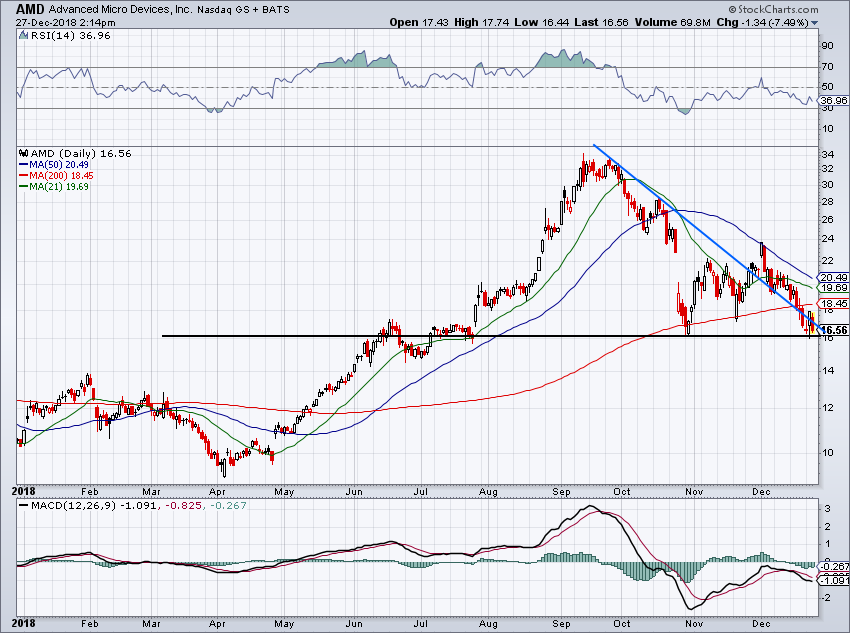The height and width of the screenshot is (633, 850).
Task: Click the Sep label on price chart axis
Action: 561,492
